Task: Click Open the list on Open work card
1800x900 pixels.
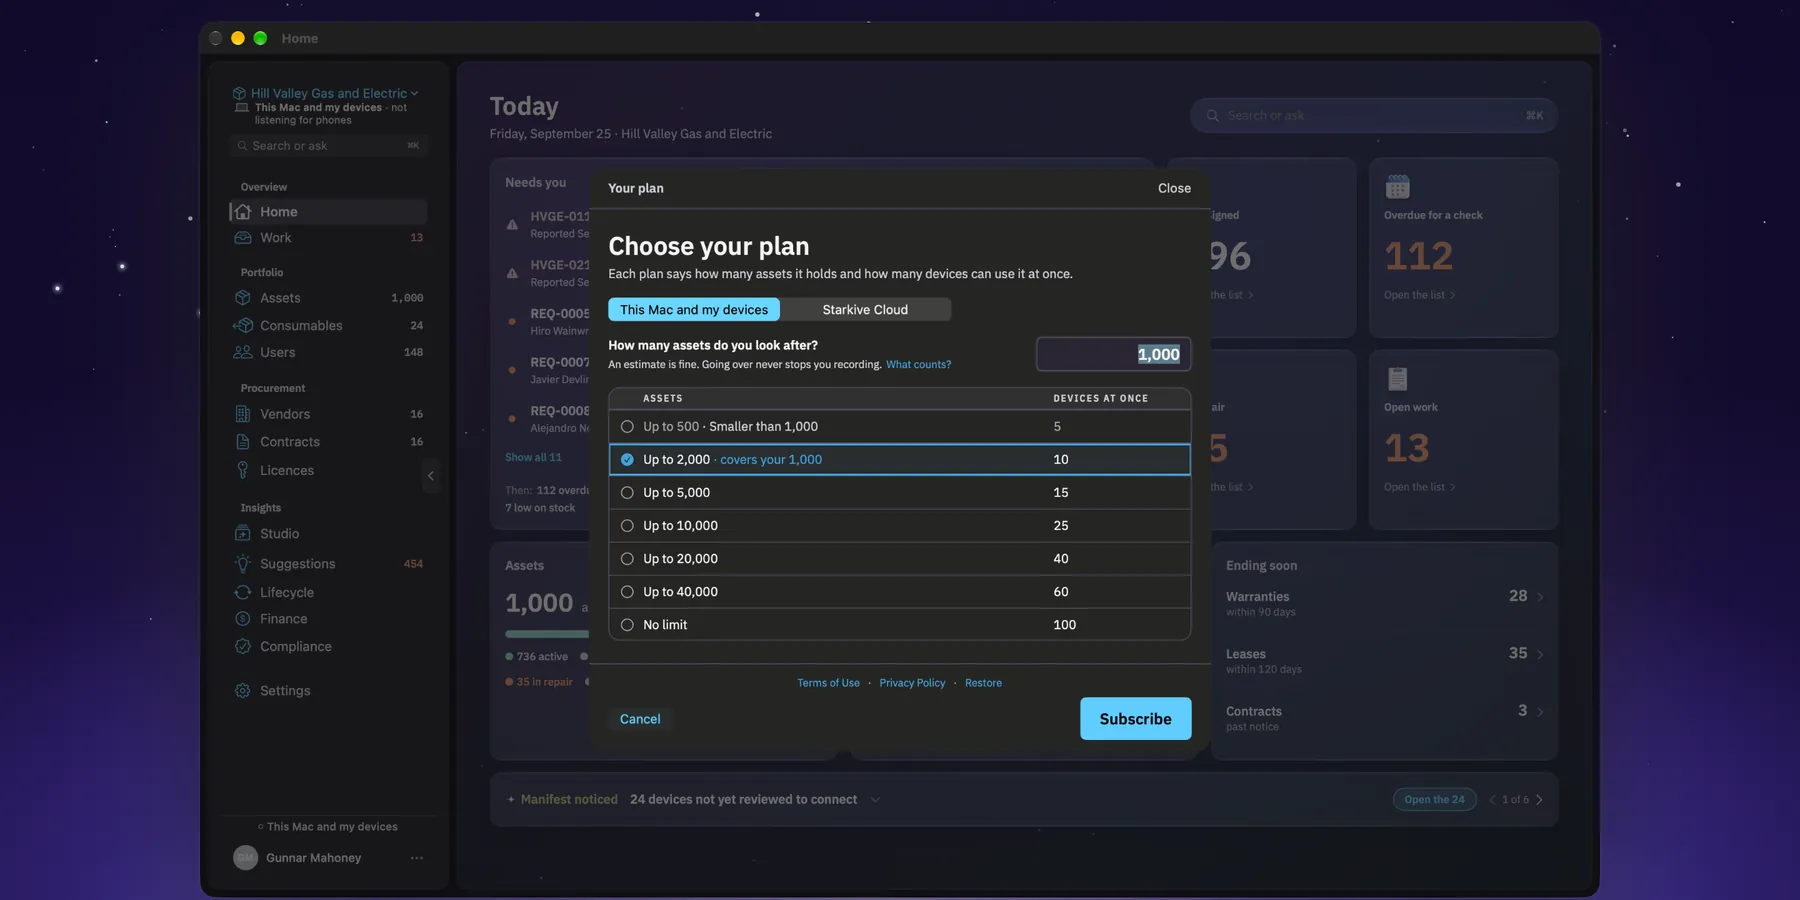Action: tap(1419, 487)
